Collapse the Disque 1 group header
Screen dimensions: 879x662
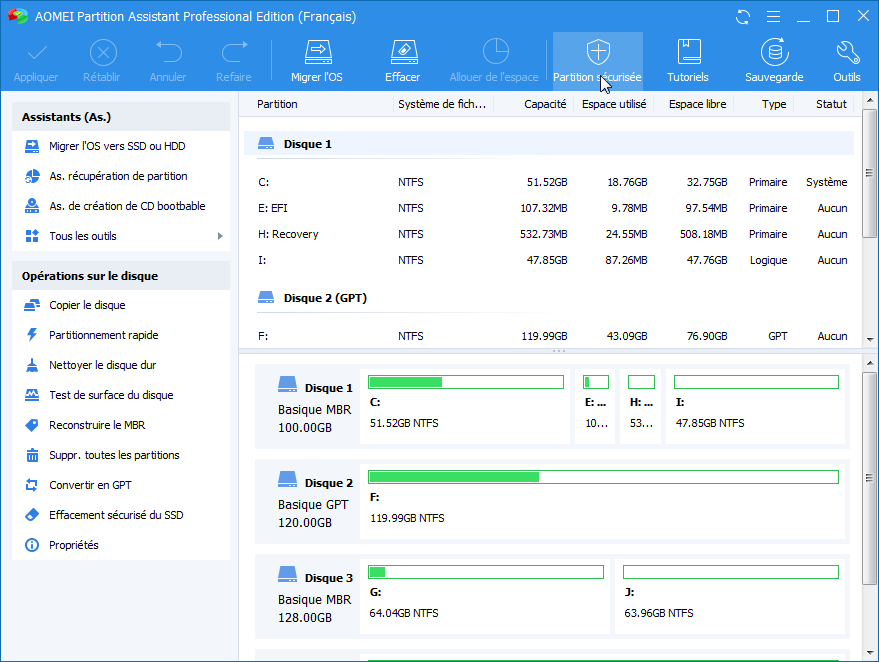coord(307,144)
